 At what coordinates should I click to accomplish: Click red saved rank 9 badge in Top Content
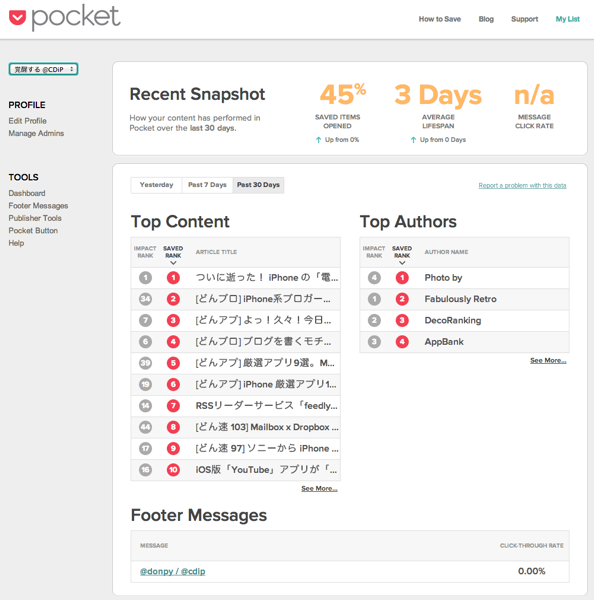coord(173,448)
